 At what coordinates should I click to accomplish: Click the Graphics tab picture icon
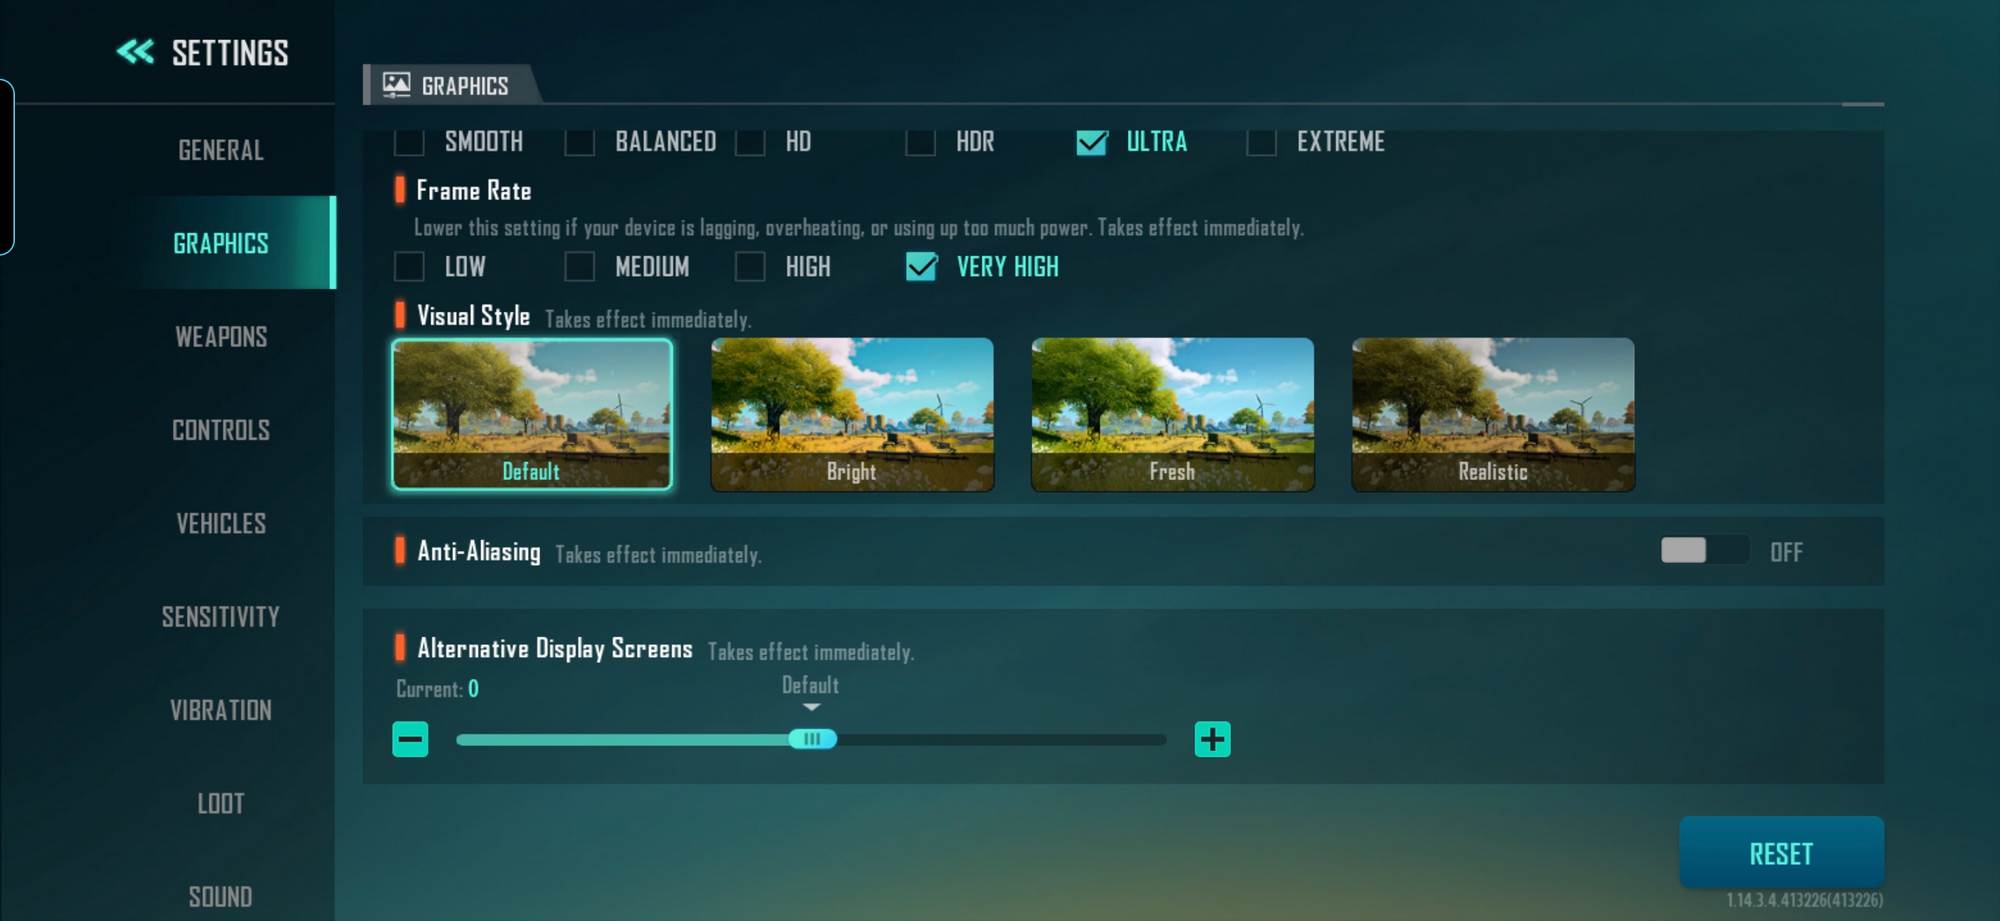point(396,85)
